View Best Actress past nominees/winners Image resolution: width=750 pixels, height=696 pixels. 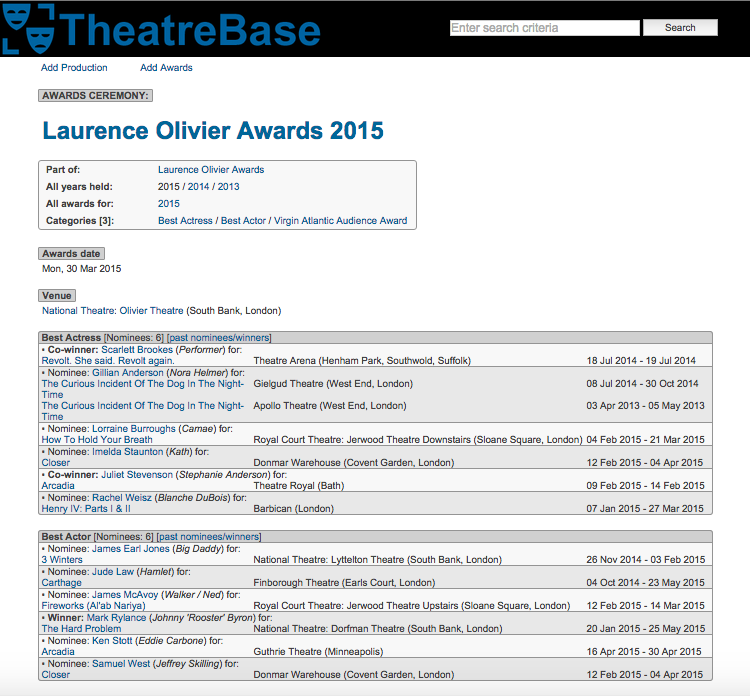(x=219, y=338)
